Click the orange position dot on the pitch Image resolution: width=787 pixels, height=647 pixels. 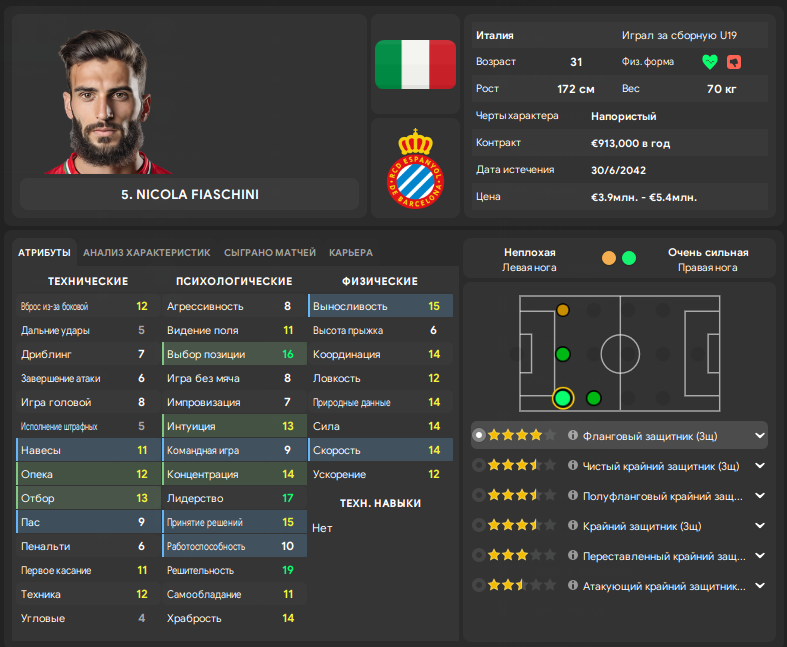(563, 310)
